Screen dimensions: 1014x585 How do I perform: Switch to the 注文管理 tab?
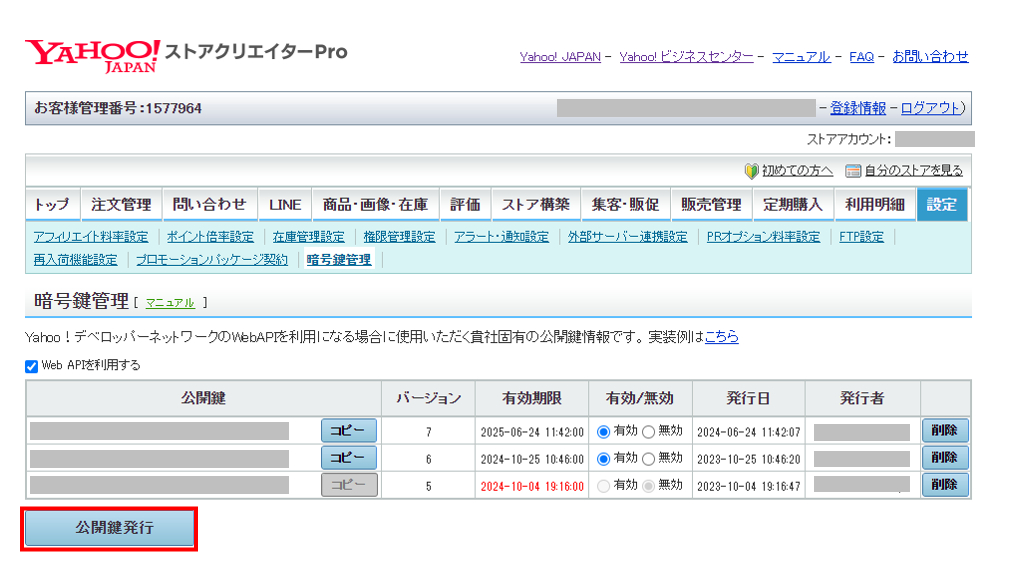121,205
